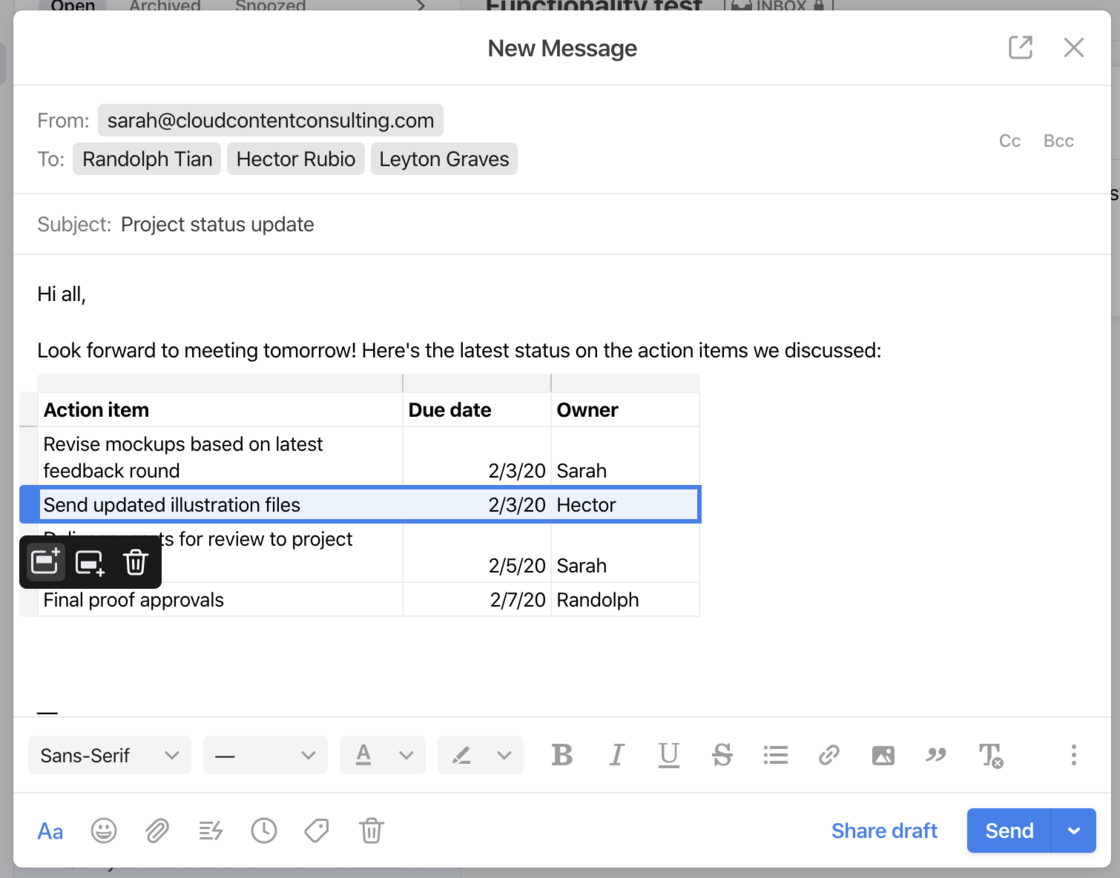Schedule send later with the clock icon
The width and height of the screenshot is (1120, 878).
point(263,830)
